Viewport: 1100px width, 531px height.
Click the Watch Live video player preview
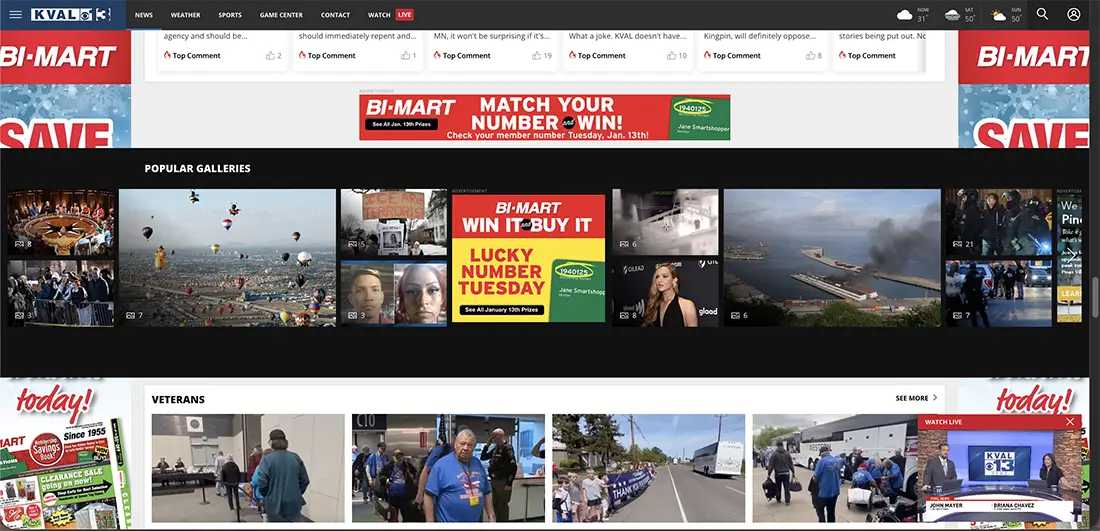(x=1000, y=476)
